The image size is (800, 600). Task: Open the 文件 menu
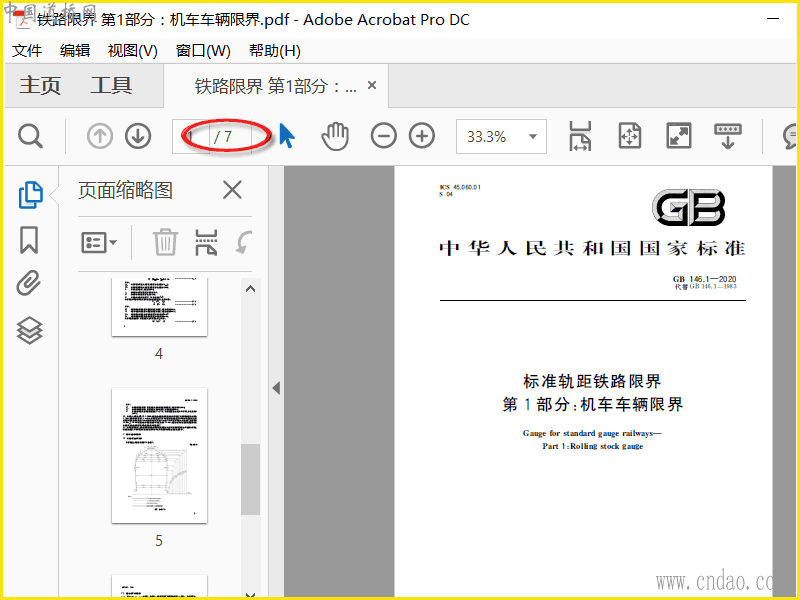(27, 51)
